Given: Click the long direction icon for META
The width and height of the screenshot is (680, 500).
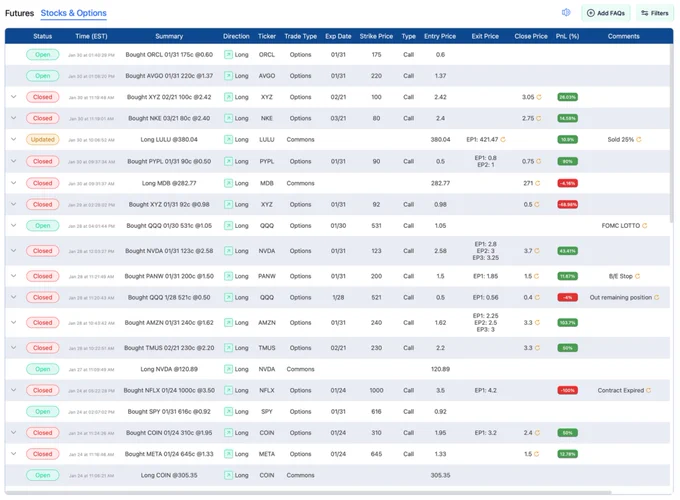Looking at the screenshot, I should point(228,454).
